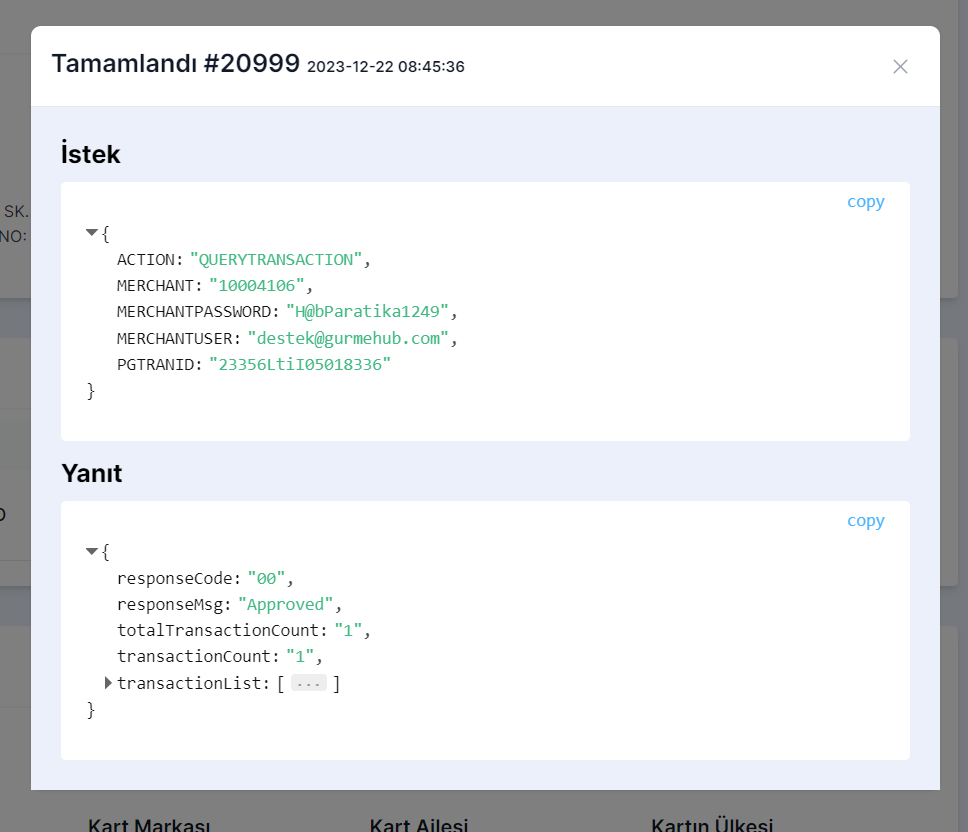Select the transactionList key label

tap(191, 683)
